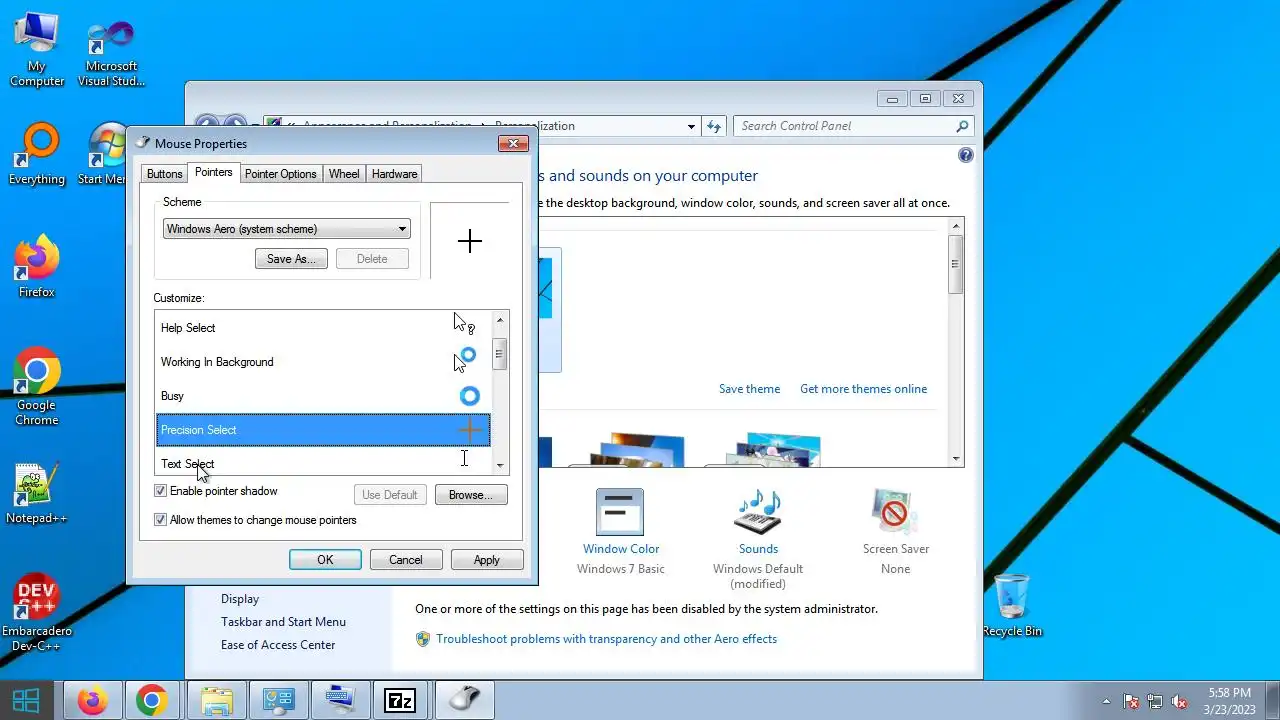Image resolution: width=1280 pixels, height=720 pixels.
Task: Open Troubleshoot transparency problems link
Action: pos(606,639)
